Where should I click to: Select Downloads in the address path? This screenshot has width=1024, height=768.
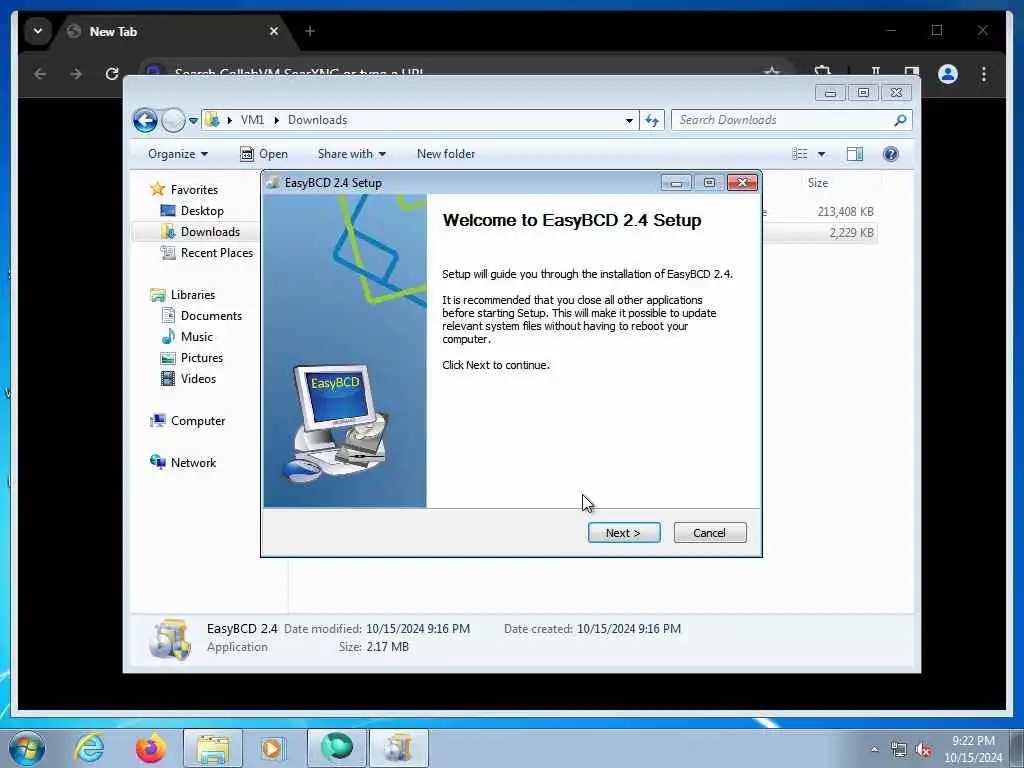click(317, 120)
